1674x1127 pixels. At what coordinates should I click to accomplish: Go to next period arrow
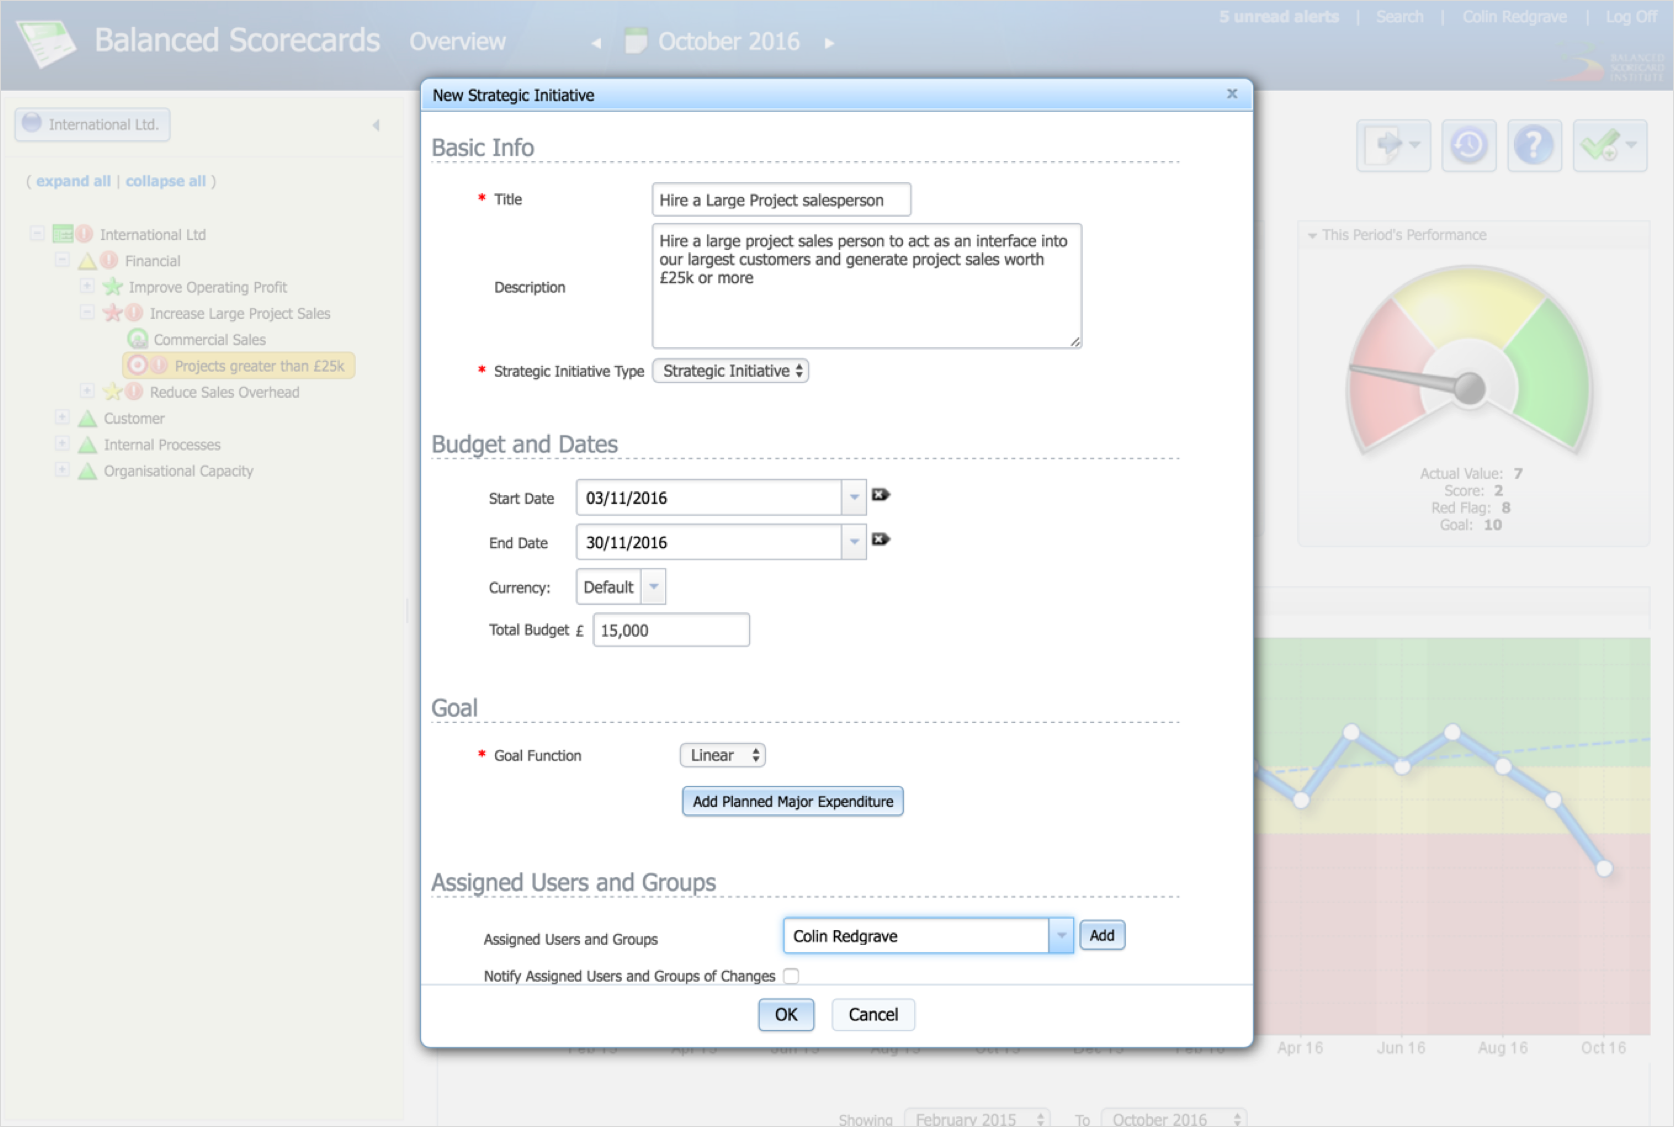coord(829,43)
